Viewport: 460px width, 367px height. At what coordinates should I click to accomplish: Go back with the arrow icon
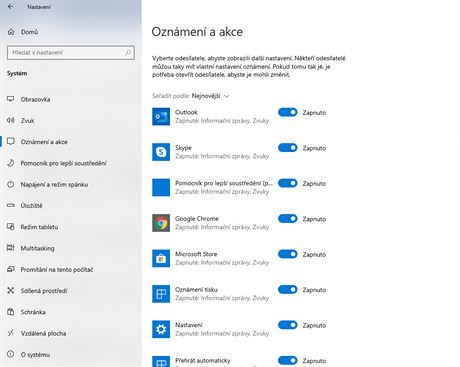(x=11, y=6)
